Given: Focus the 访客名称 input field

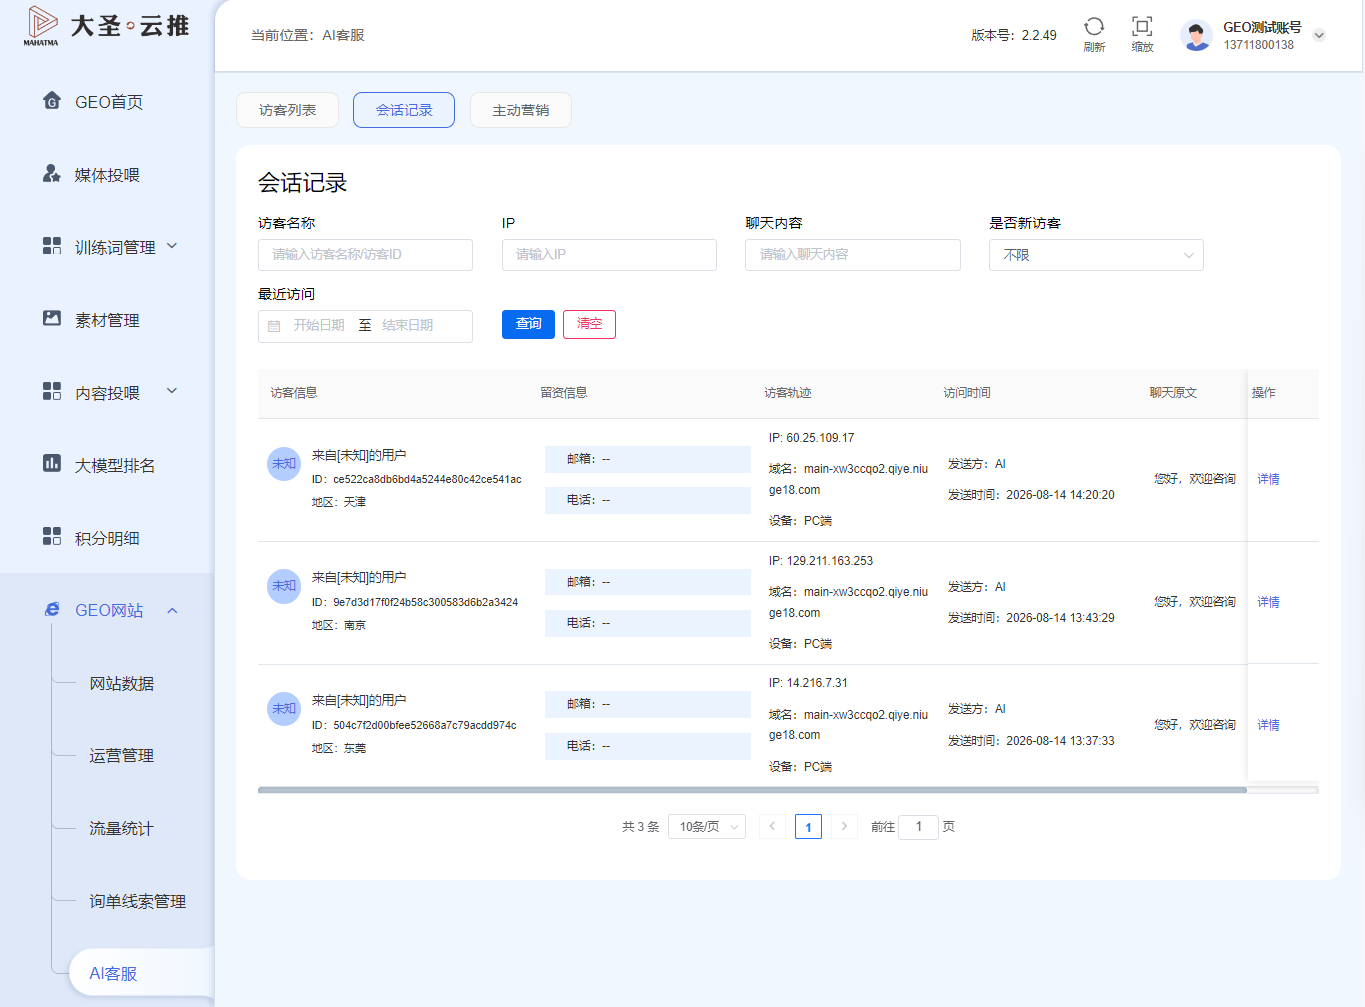Looking at the screenshot, I should click(x=365, y=255).
